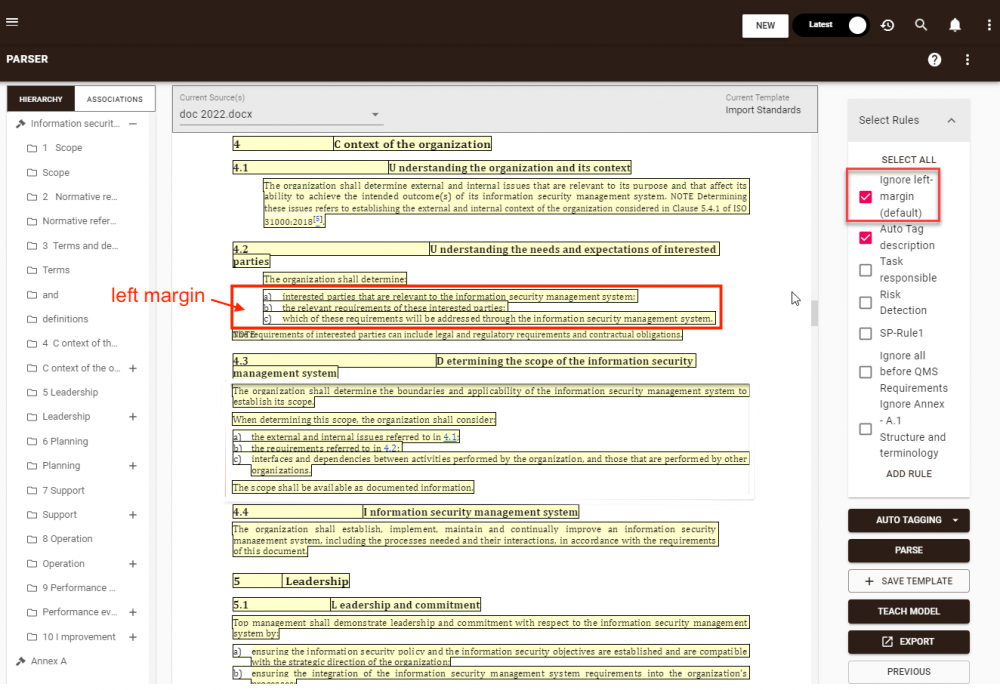Disable the Auto Tag description rule
Viewport: 1000px width, 690px height.
(865, 237)
